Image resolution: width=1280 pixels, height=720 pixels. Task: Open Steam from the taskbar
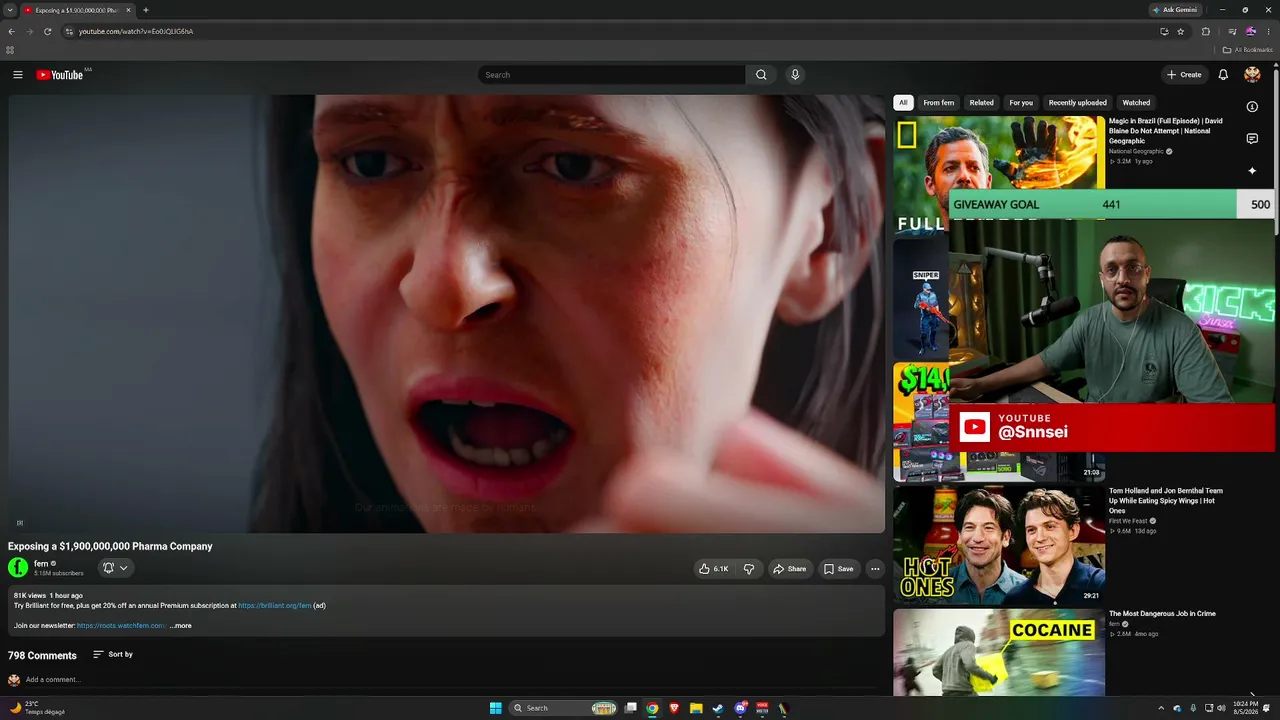pyautogui.click(x=718, y=708)
